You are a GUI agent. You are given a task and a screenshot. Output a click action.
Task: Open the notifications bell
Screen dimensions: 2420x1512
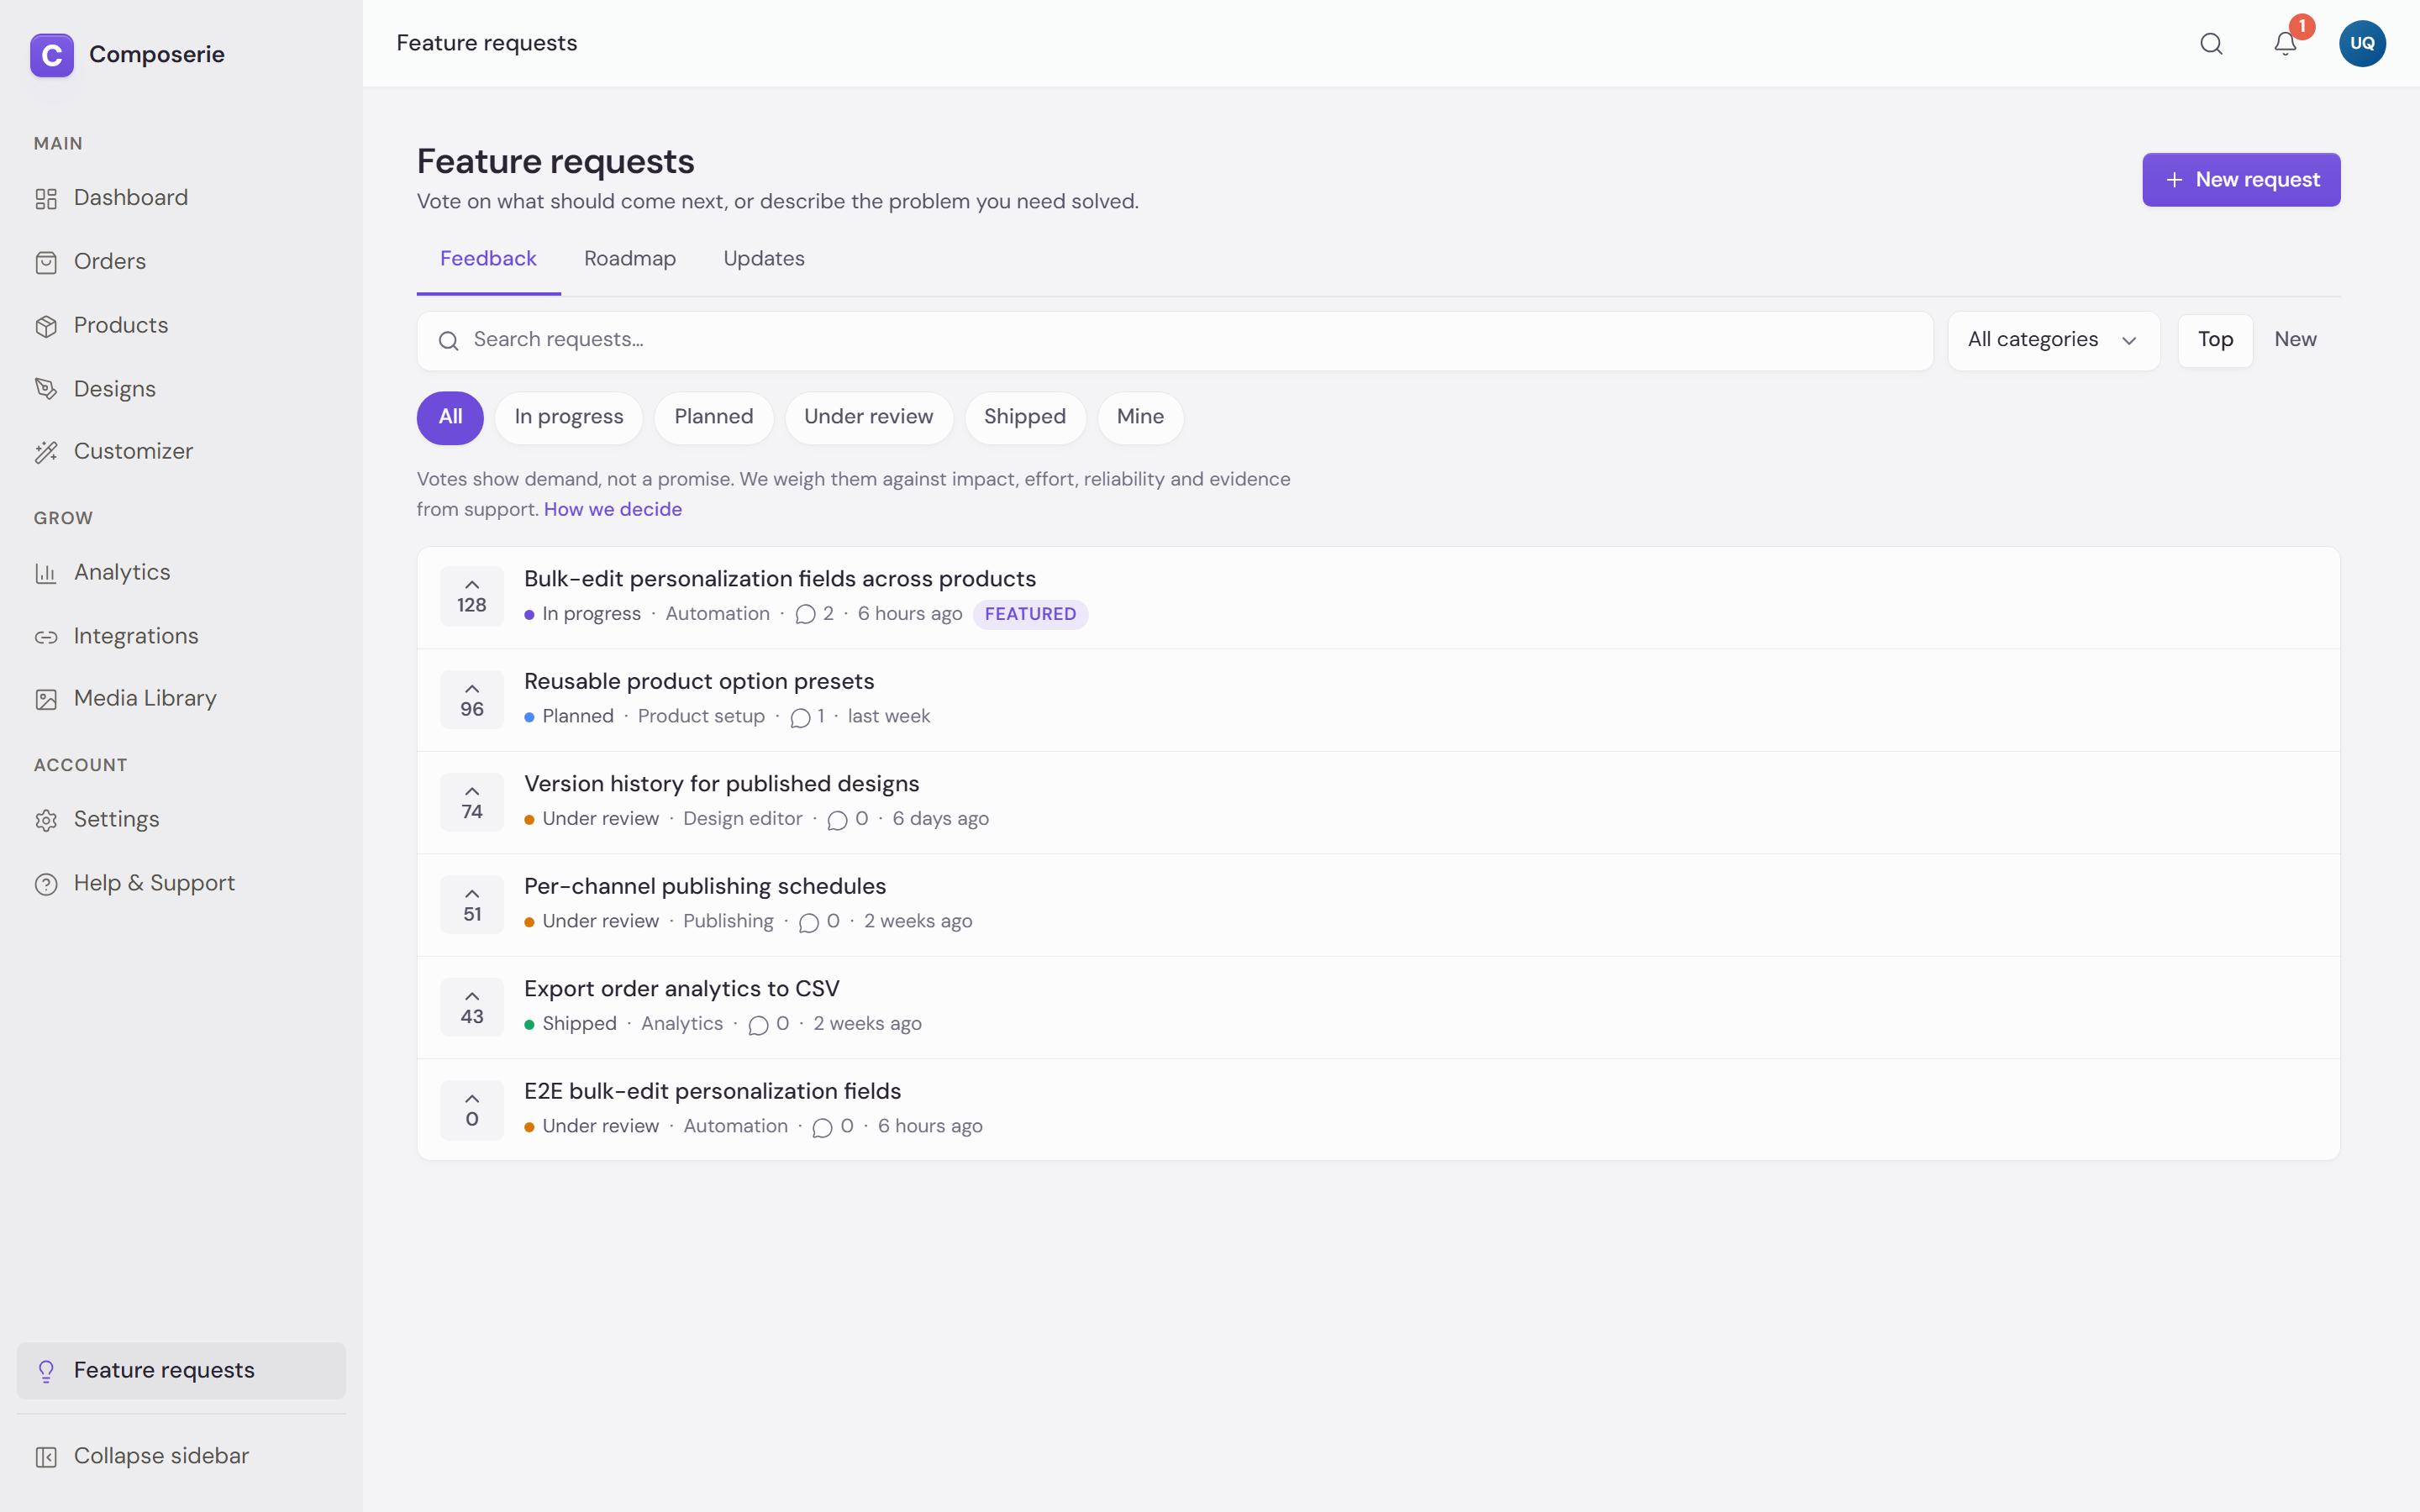pos(2285,43)
